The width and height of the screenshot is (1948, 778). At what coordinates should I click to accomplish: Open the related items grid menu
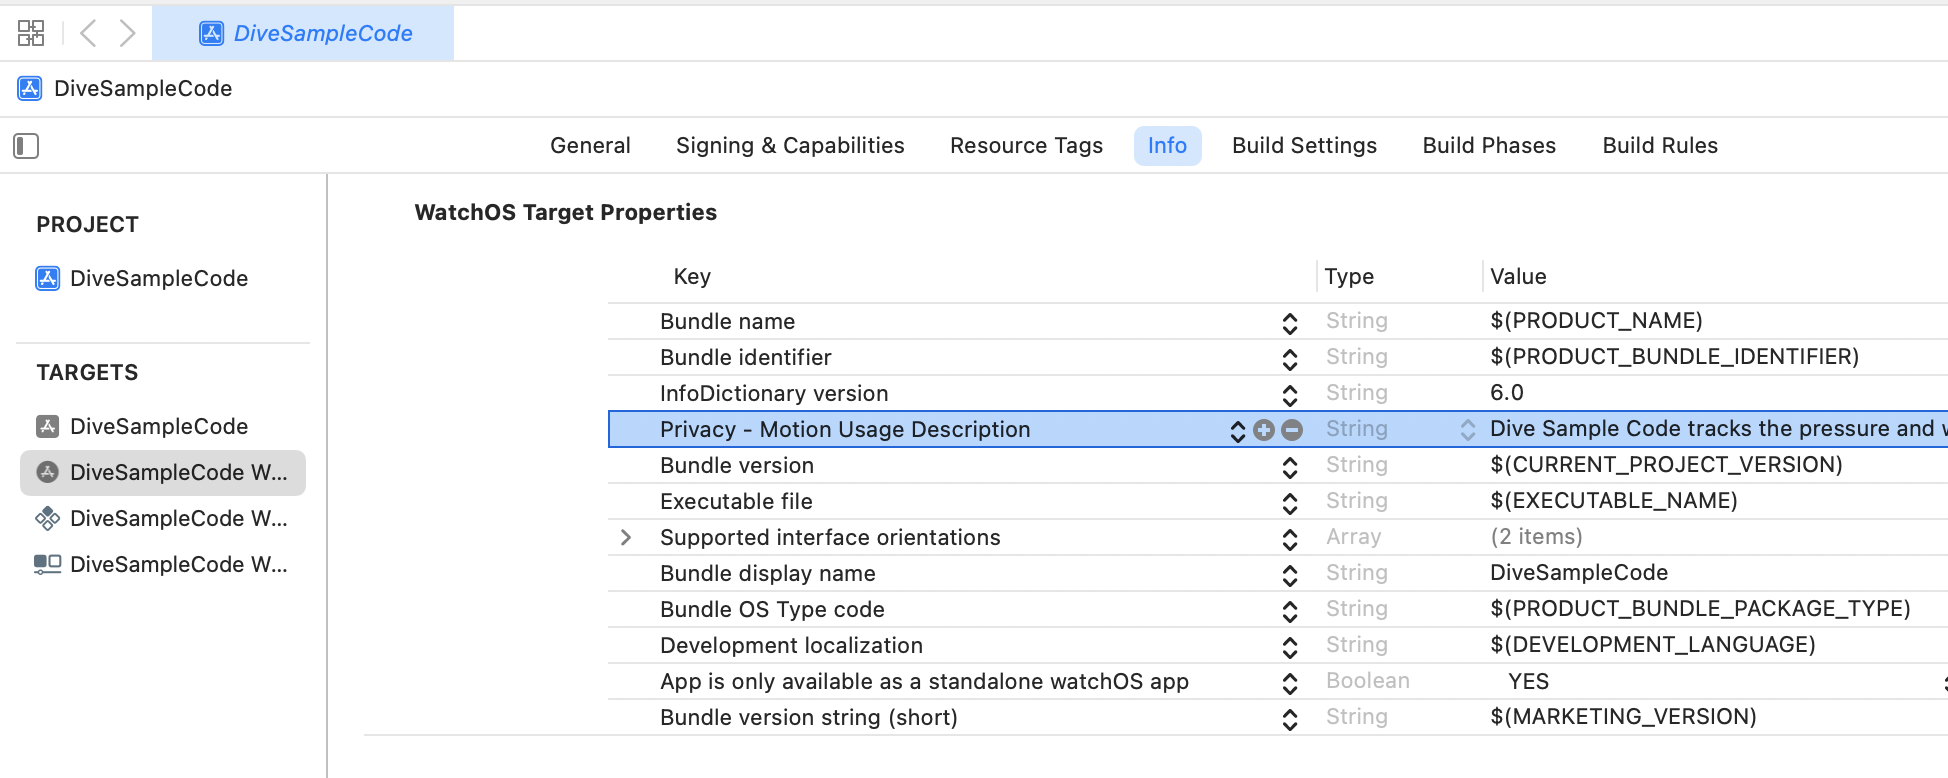tap(31, 33)
